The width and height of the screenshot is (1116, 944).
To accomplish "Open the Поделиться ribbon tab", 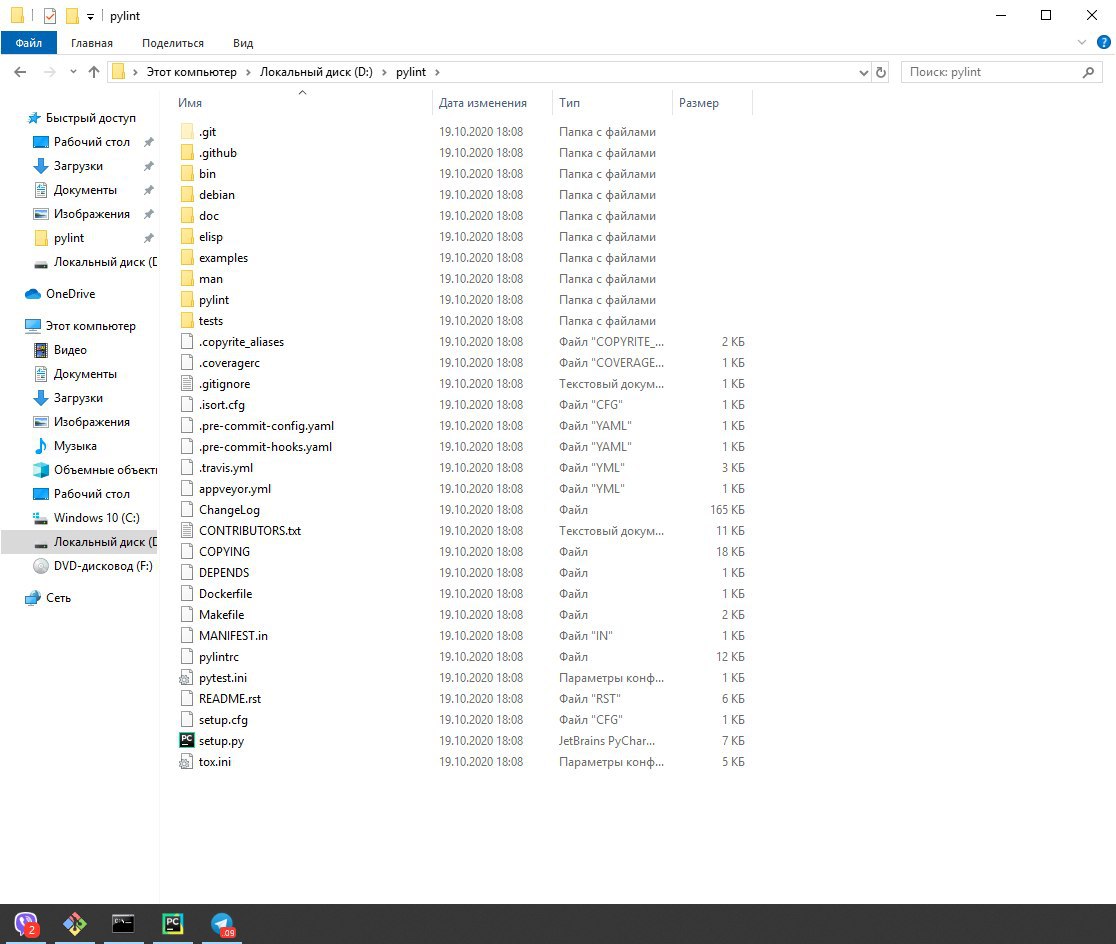I will [173, 43].
